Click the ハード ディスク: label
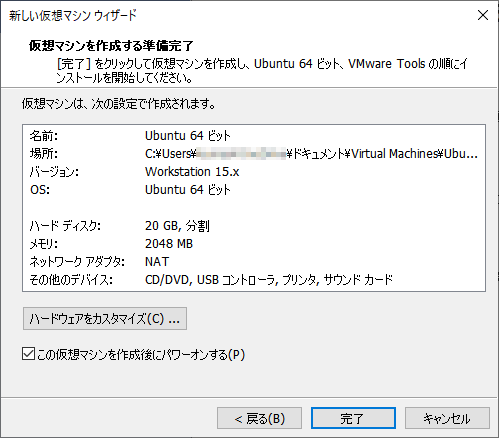The height and width of the screenshot is (438, 499). click(65, 226)
